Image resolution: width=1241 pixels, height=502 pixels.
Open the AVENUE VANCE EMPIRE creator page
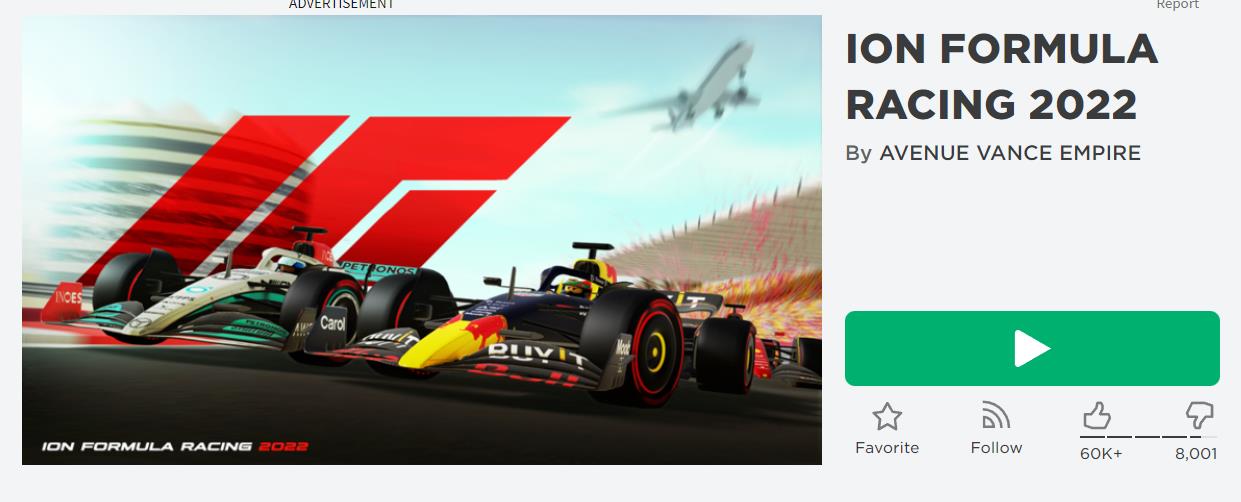click(x=1010, y=153)
